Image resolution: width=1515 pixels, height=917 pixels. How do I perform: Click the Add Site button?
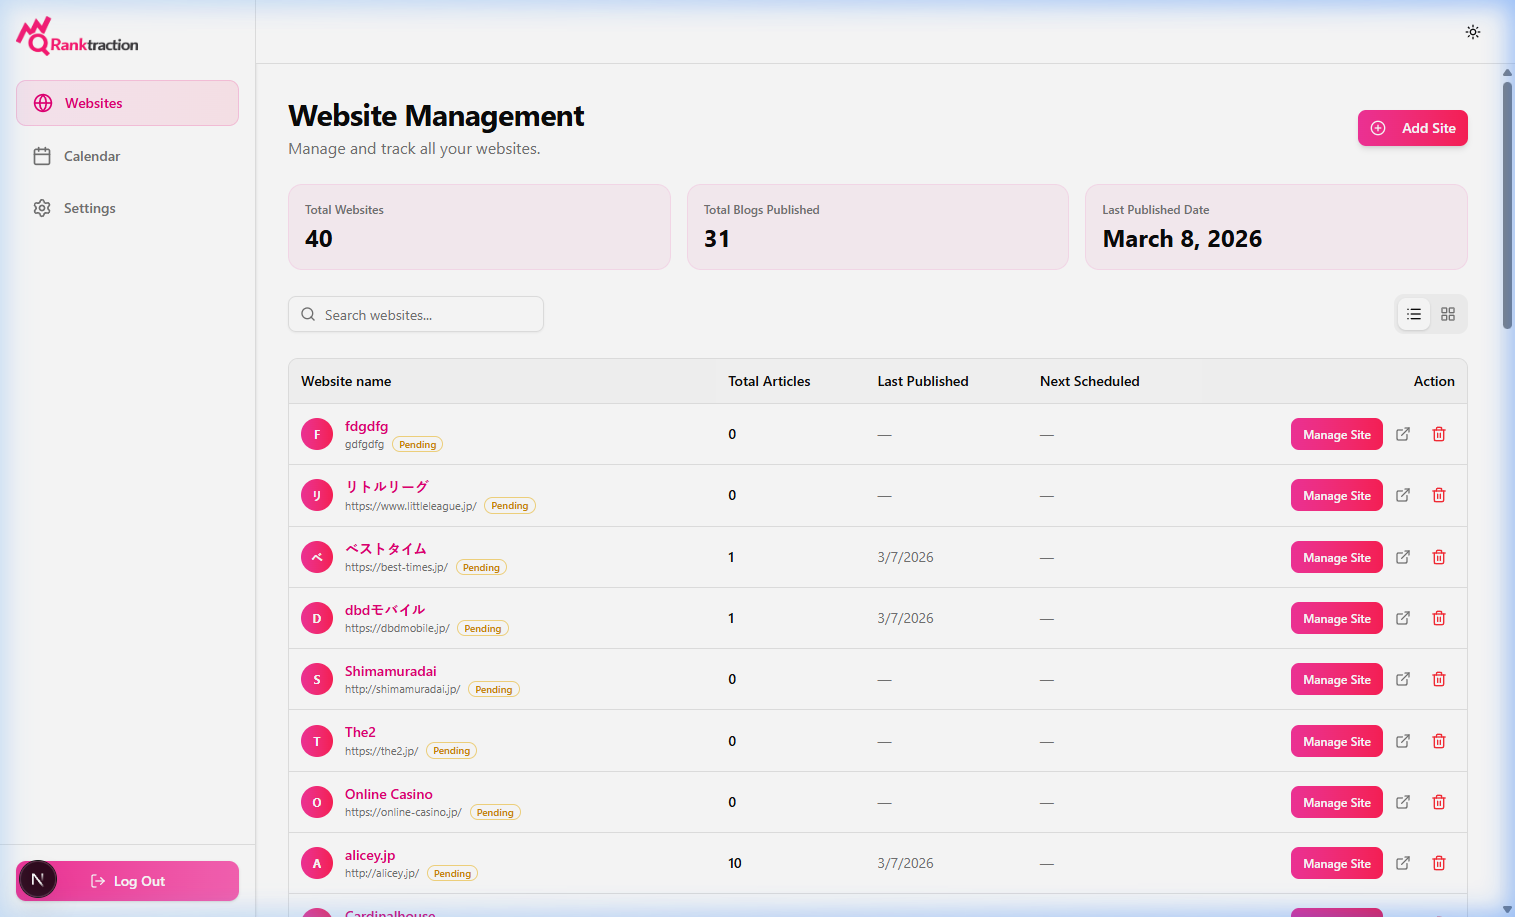(x=1412, y=127)
